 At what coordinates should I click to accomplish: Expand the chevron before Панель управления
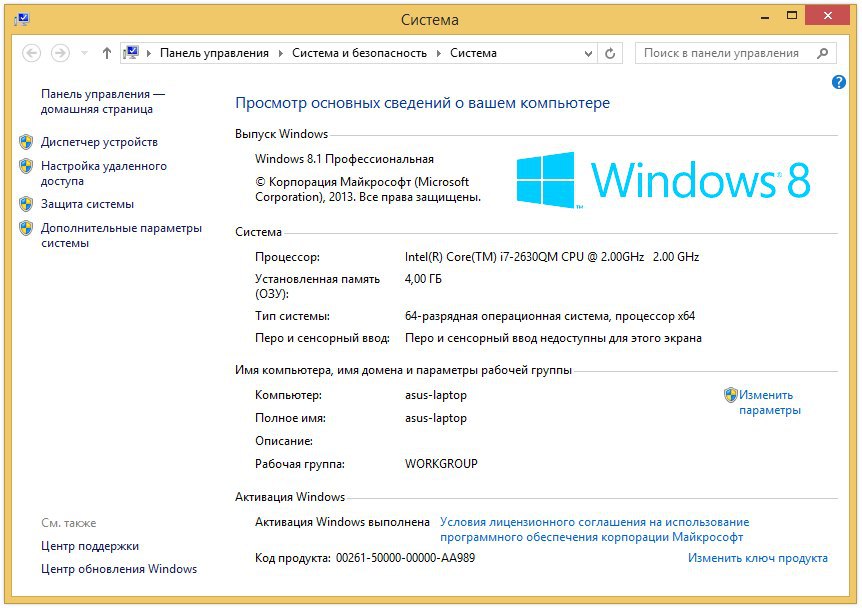[x=148, y=53]
